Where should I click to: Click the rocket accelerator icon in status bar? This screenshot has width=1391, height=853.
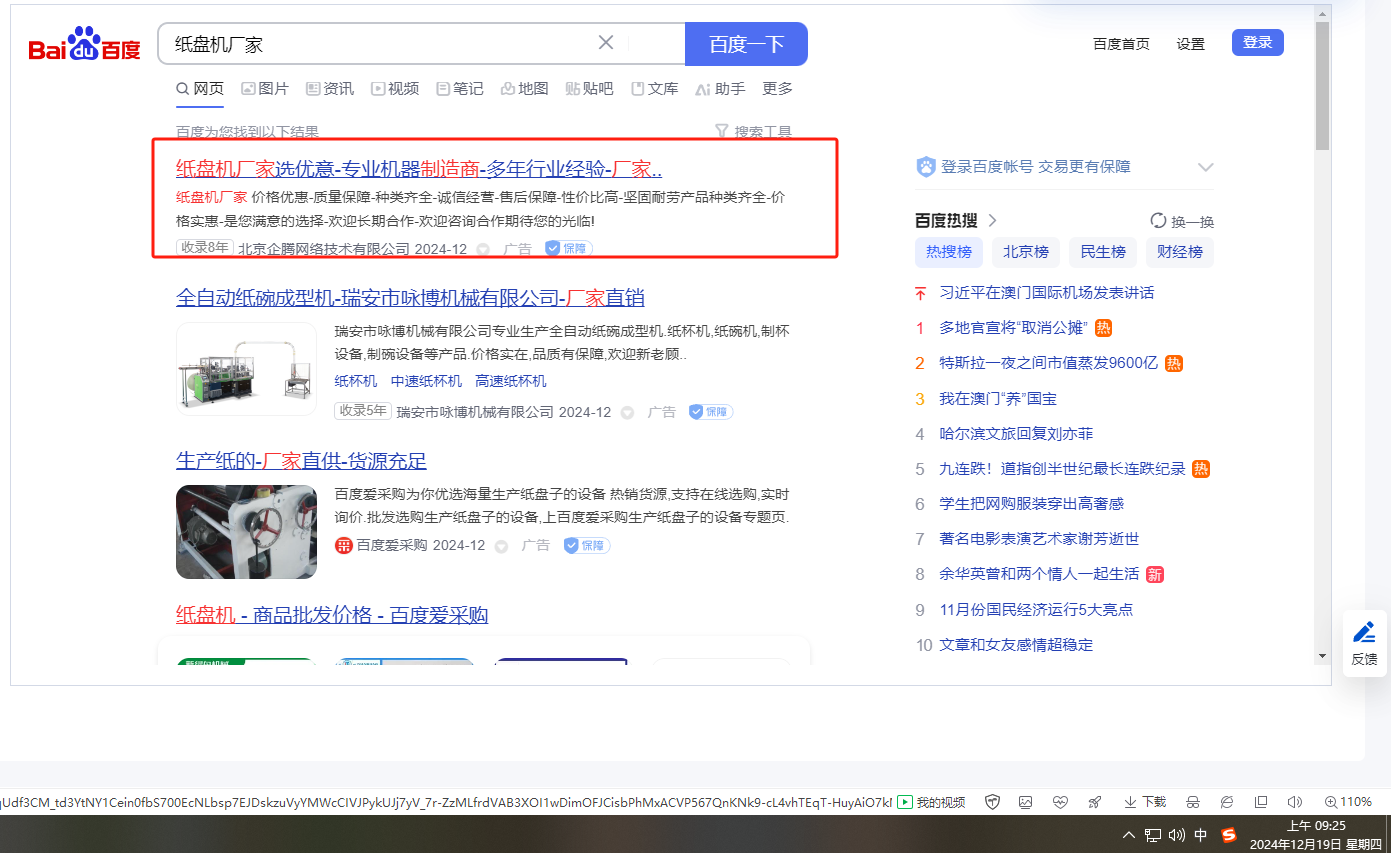click(x=1095, y=802)
